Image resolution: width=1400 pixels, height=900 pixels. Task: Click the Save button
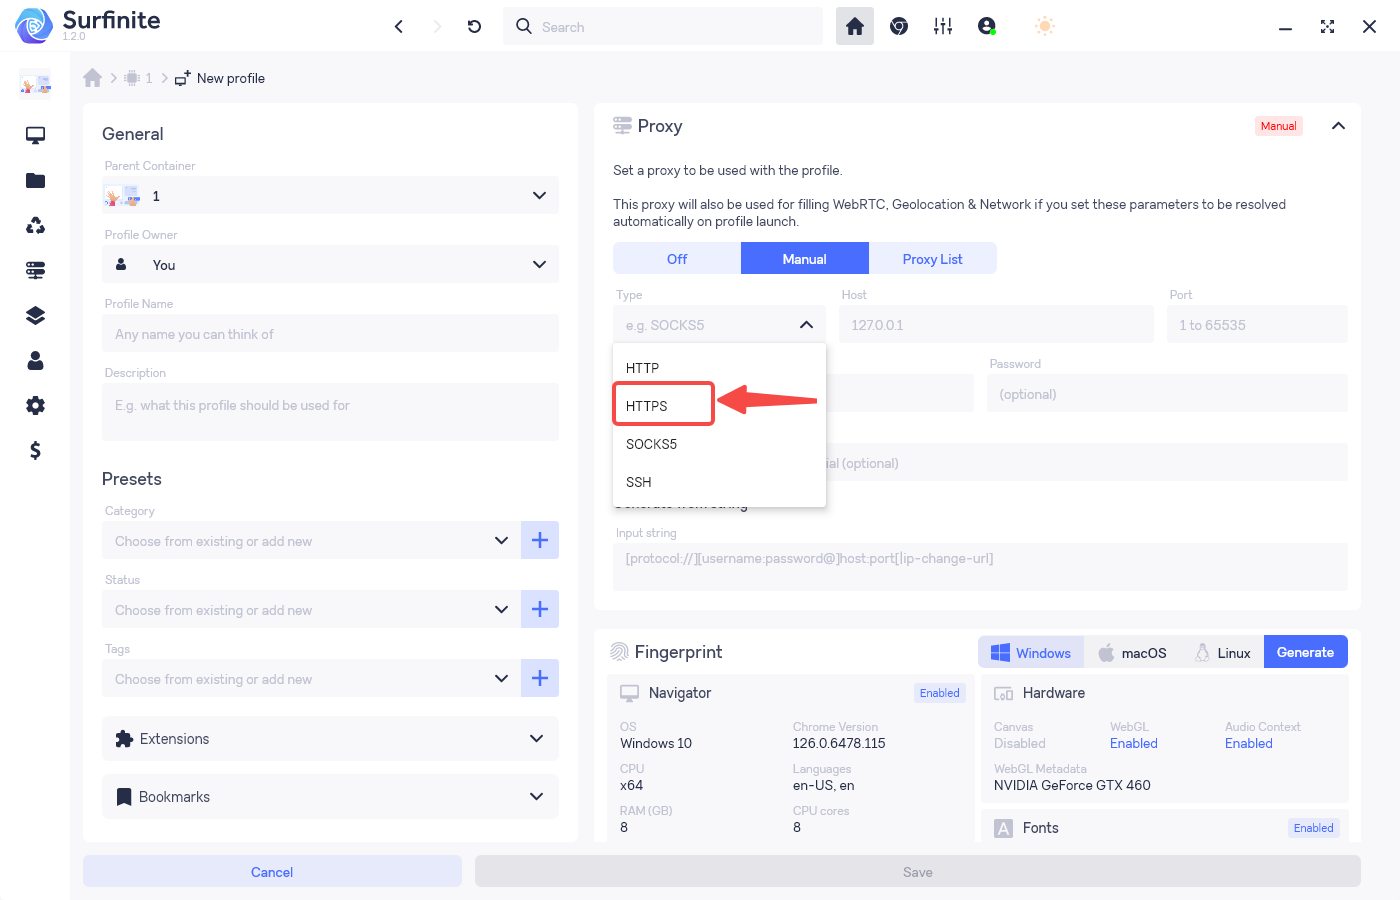click(x=918, y=871)
